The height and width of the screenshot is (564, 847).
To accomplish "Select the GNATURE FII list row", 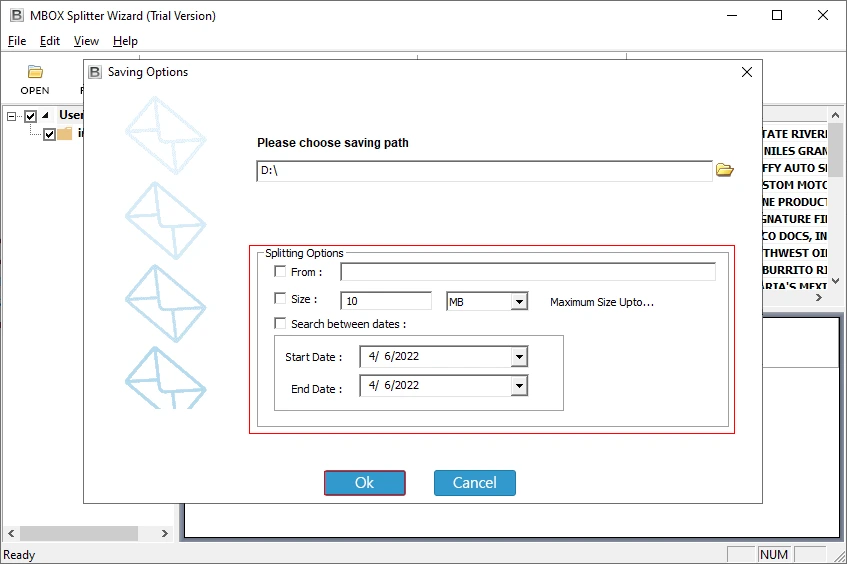I will pyautogui.click(x=795, y=219).
